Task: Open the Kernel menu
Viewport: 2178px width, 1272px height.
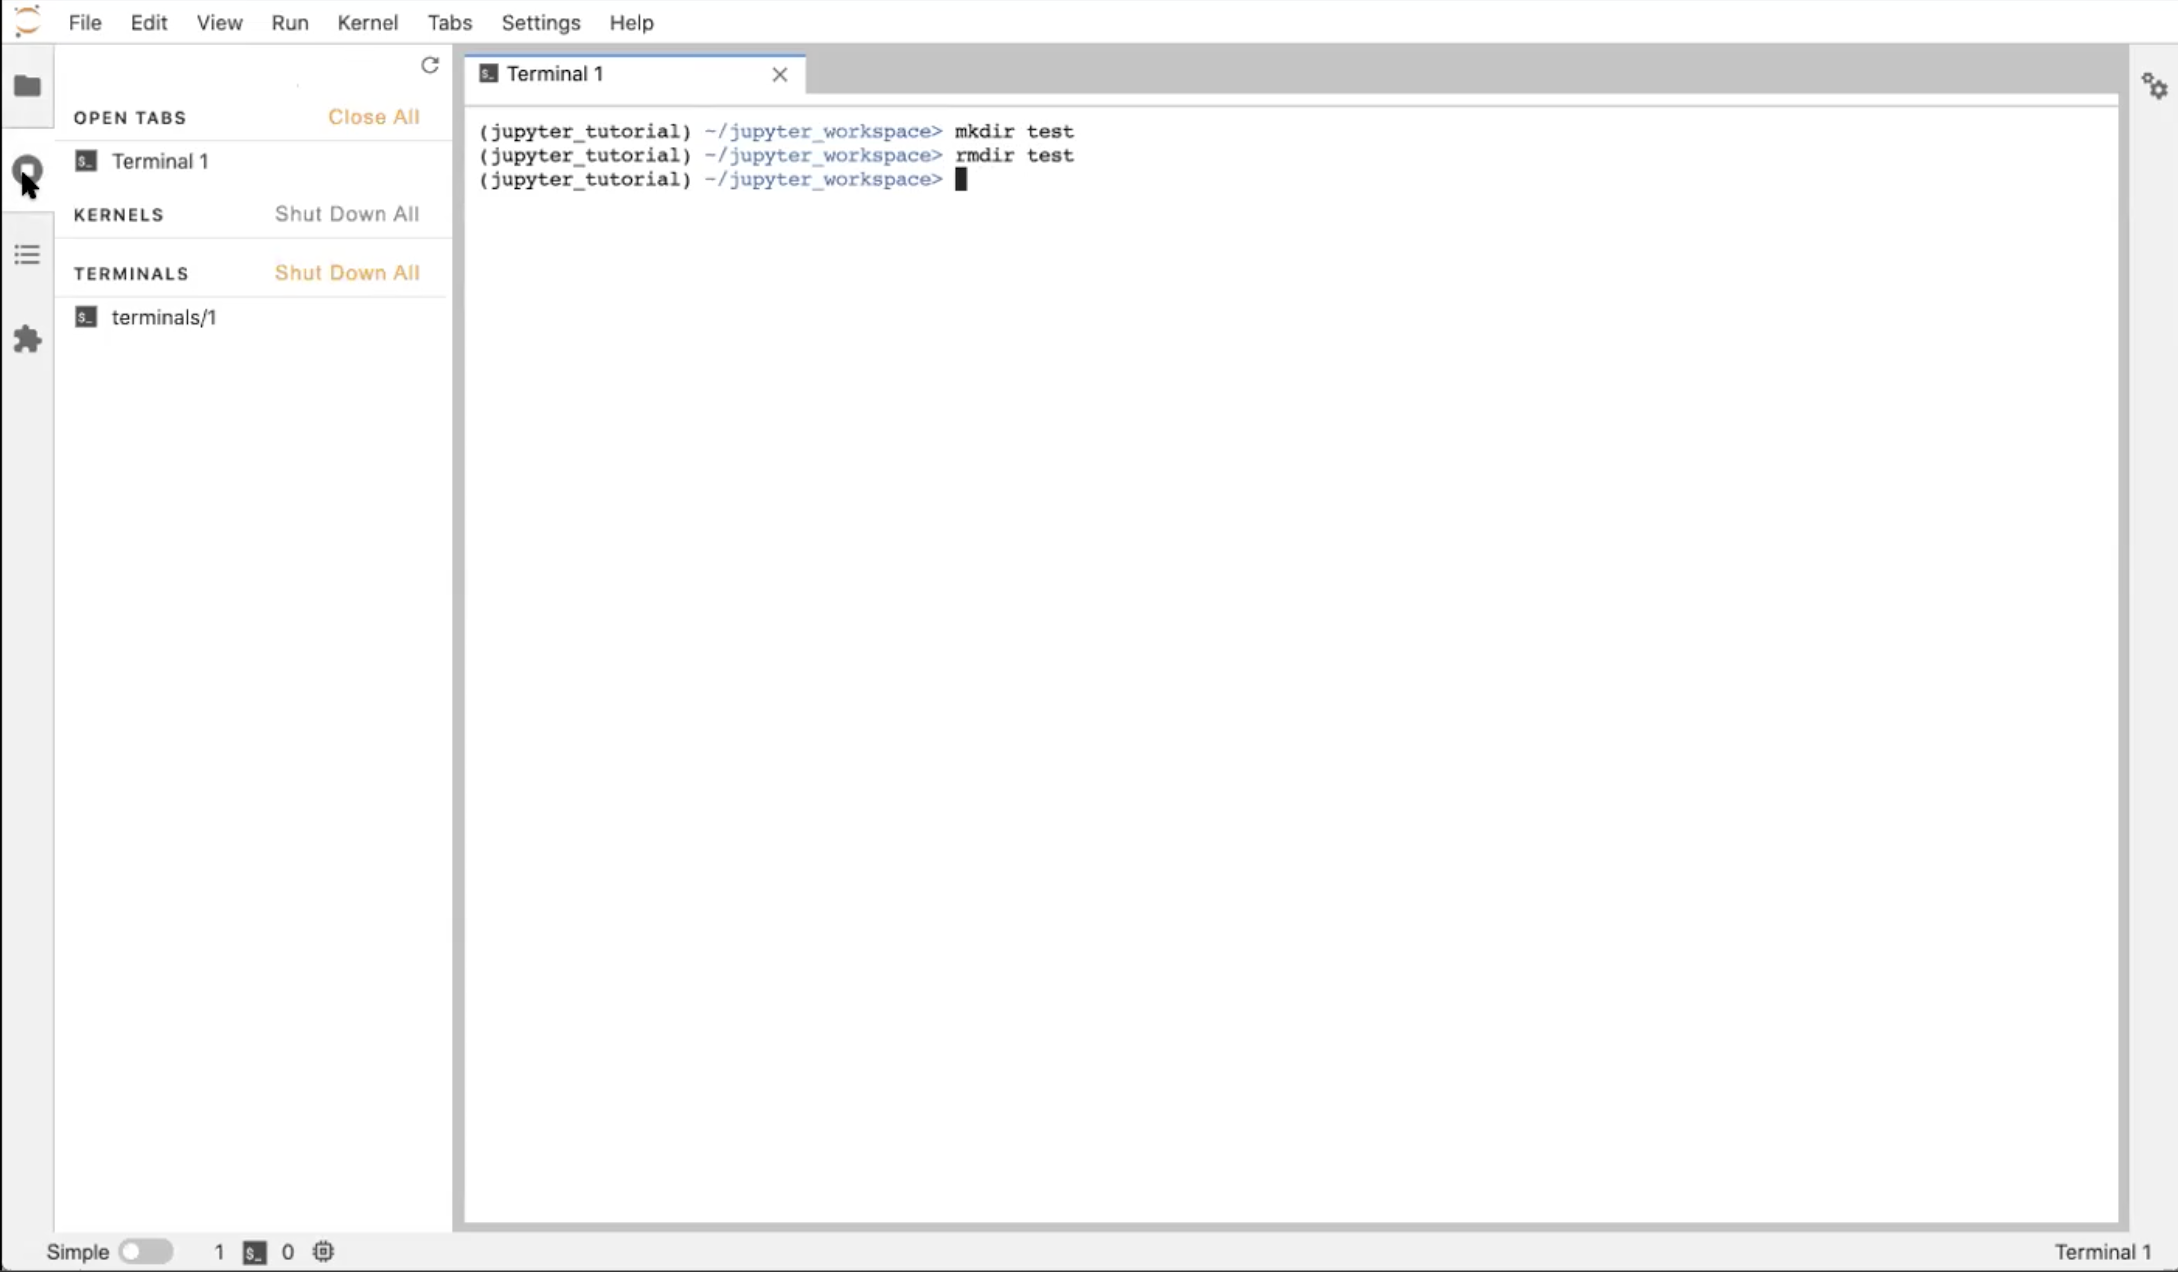Action: tap(367, 22)
